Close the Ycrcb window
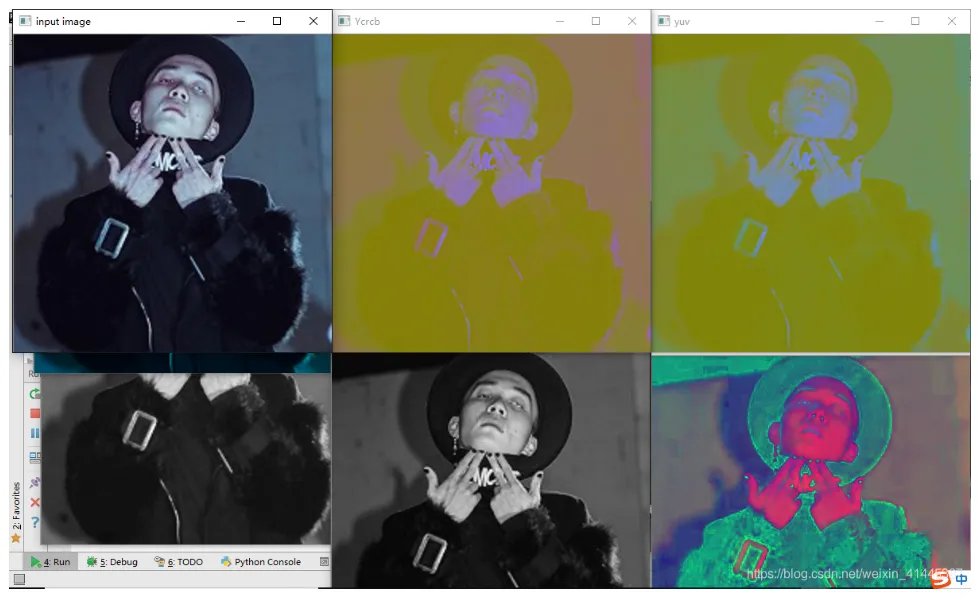Viewport: 980px width, 607px height. coord(632,21)
